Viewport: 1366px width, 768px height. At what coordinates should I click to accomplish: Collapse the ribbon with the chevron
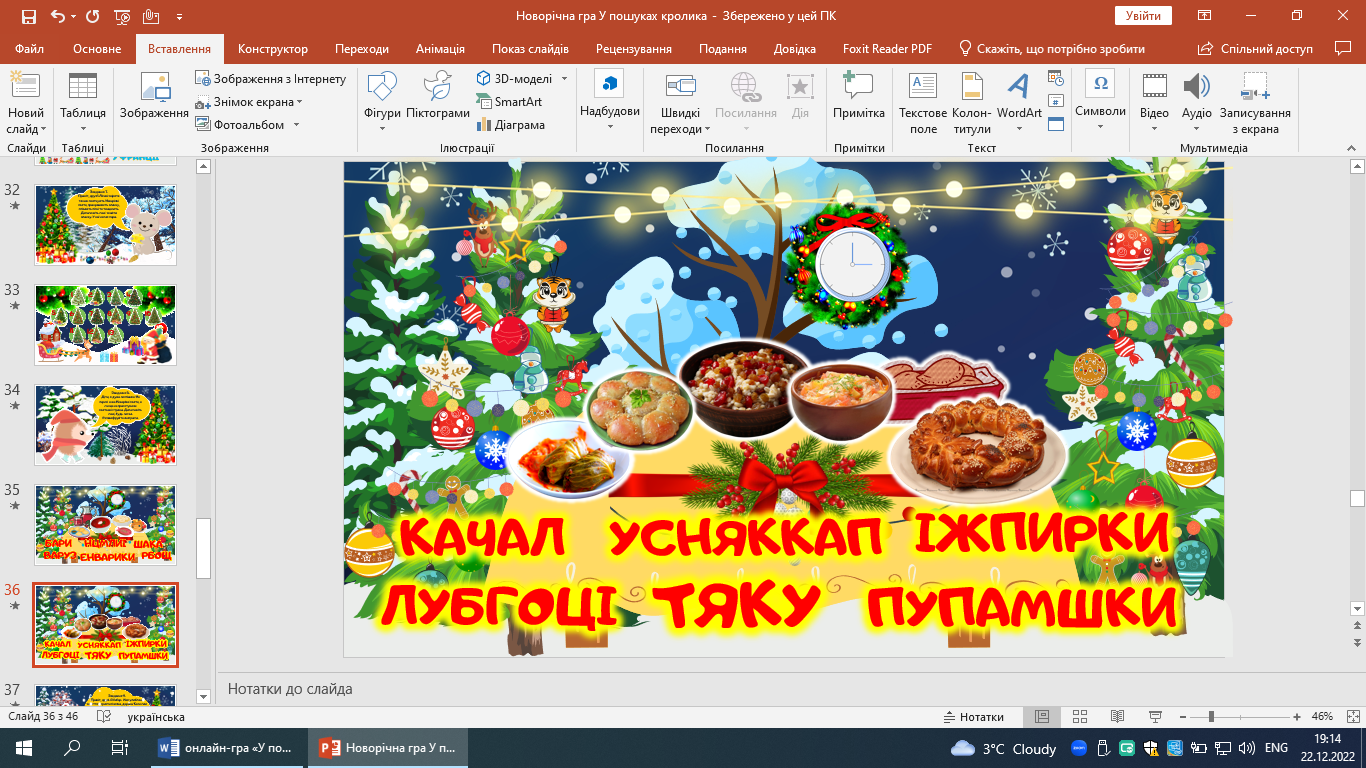[1353, 149]
